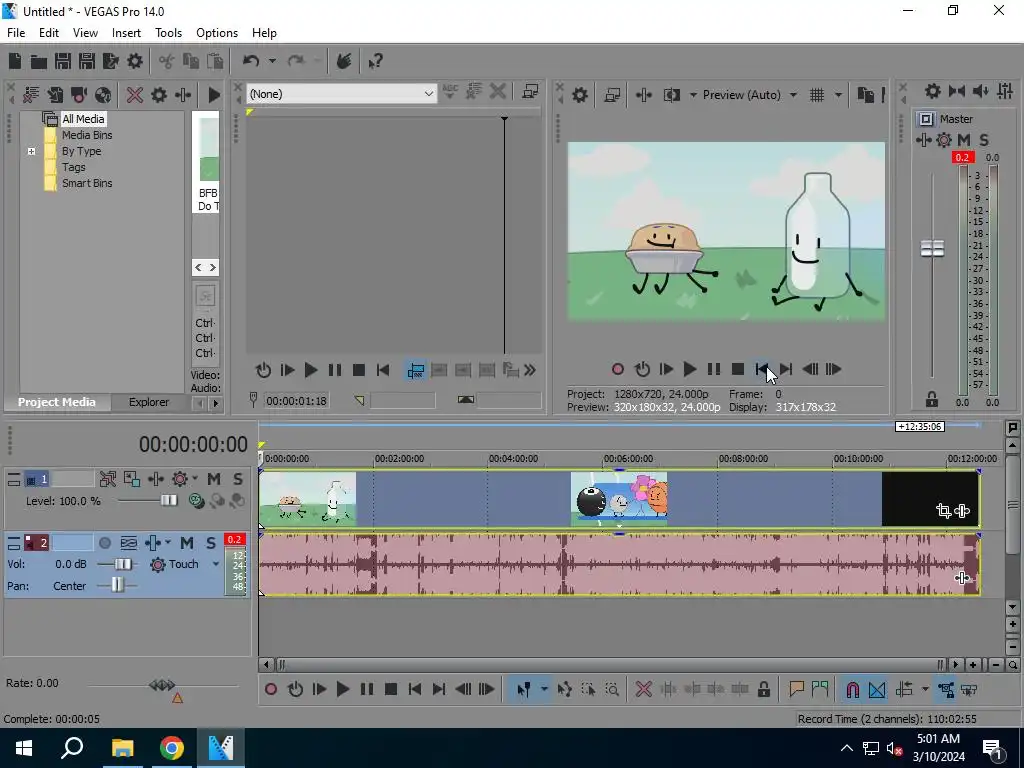Viewport: 1024px width, 768px height.
Task: Open the Insert menu
Action: pyautogui.click(x=126, y=33)
